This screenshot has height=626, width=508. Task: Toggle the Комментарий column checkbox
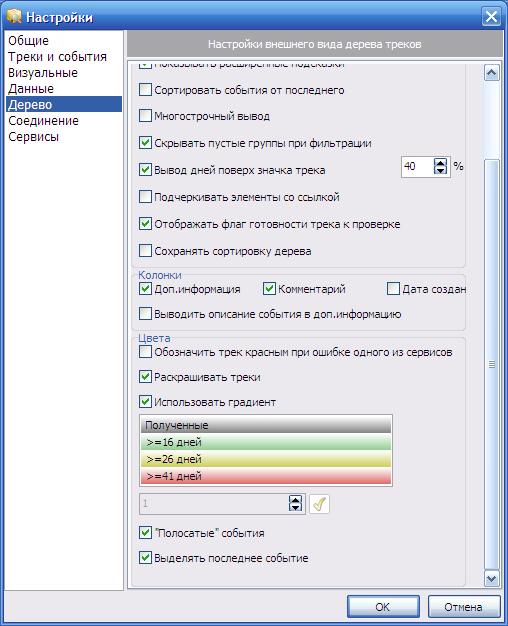click(269, 288)
